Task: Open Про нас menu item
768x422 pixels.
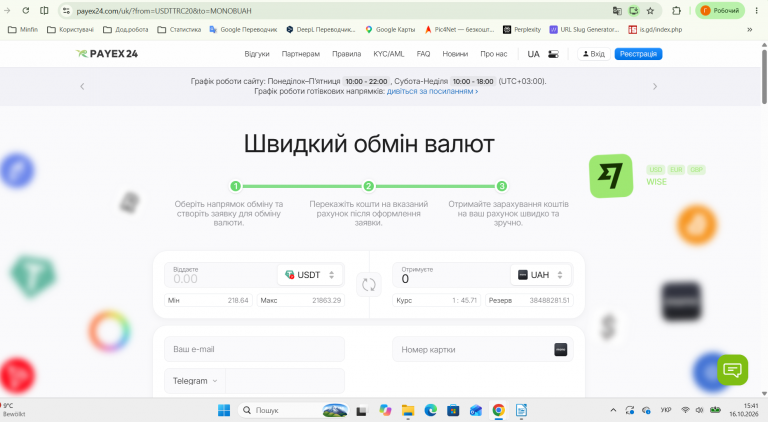Action: pyautogui.click(x=494, y=54)
